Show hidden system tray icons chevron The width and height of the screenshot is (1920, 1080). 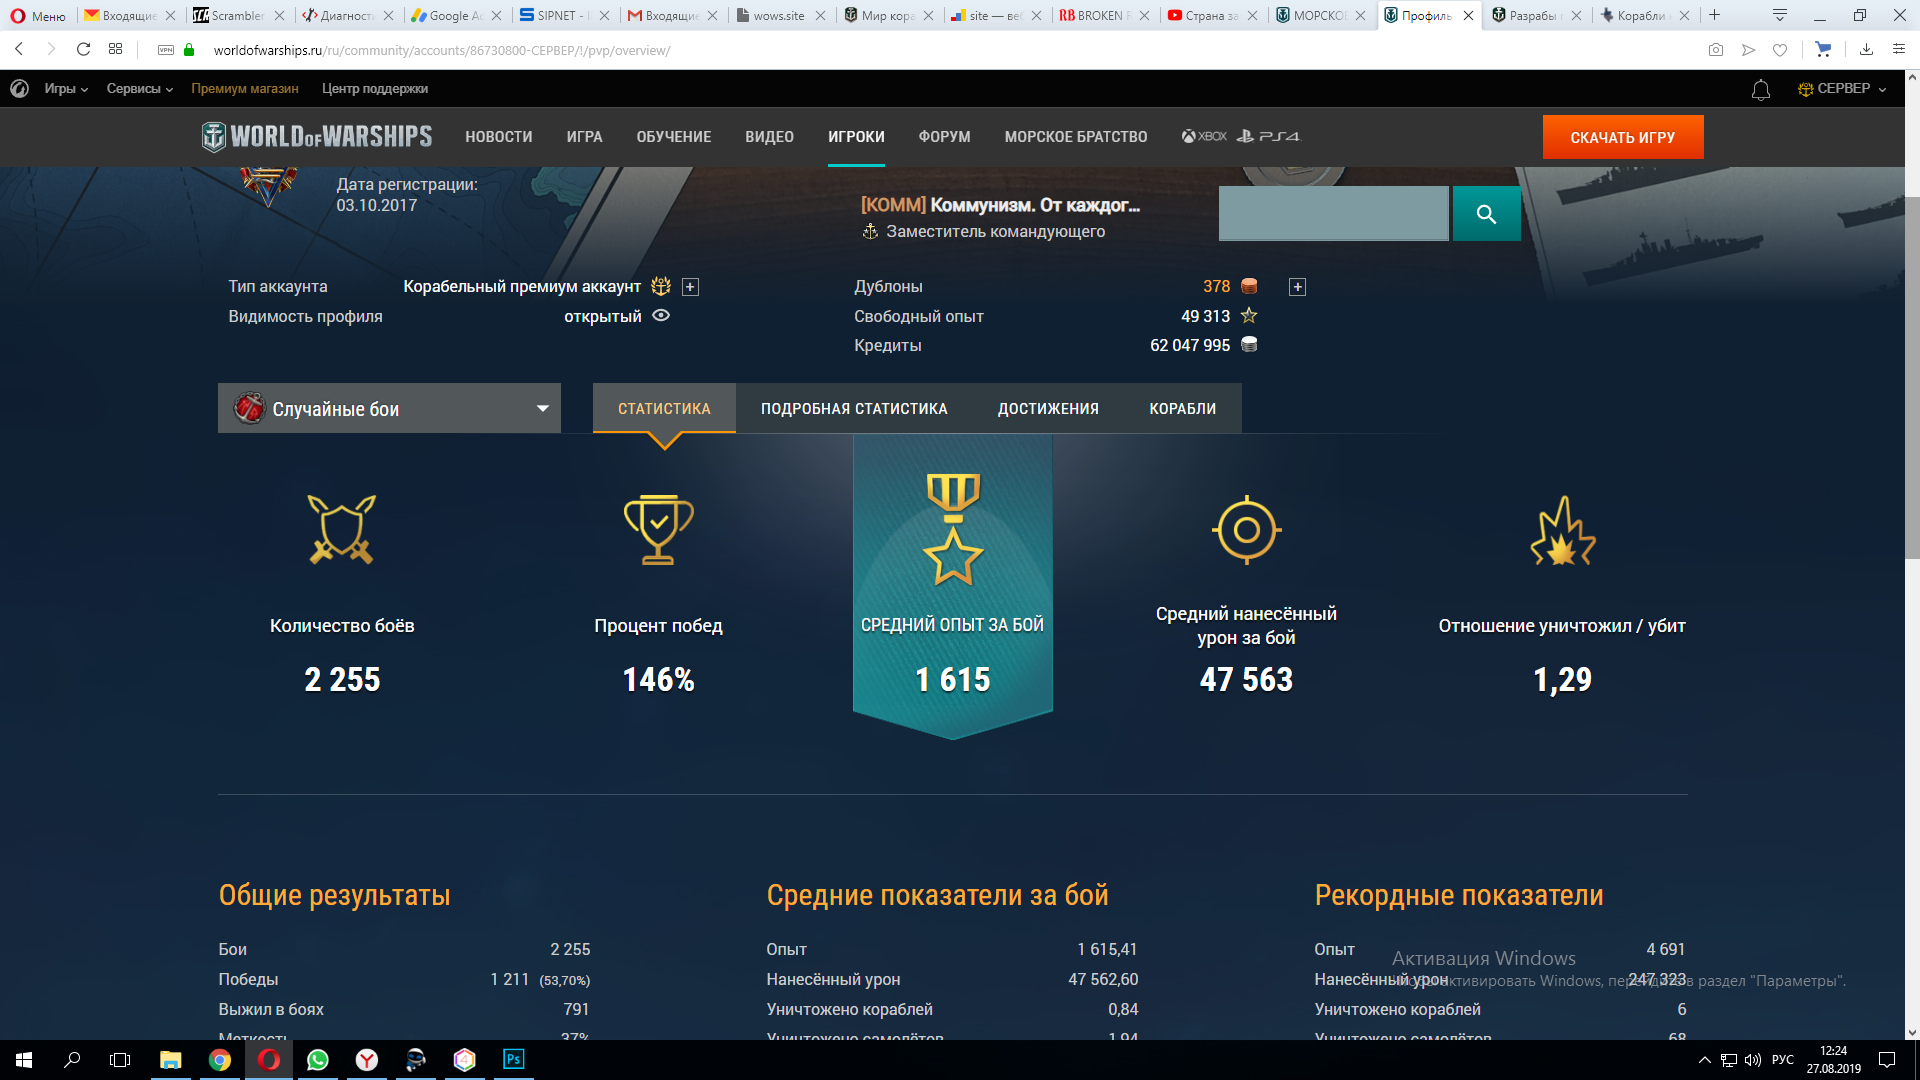pyautogui.click(x=1705, y=1060)
